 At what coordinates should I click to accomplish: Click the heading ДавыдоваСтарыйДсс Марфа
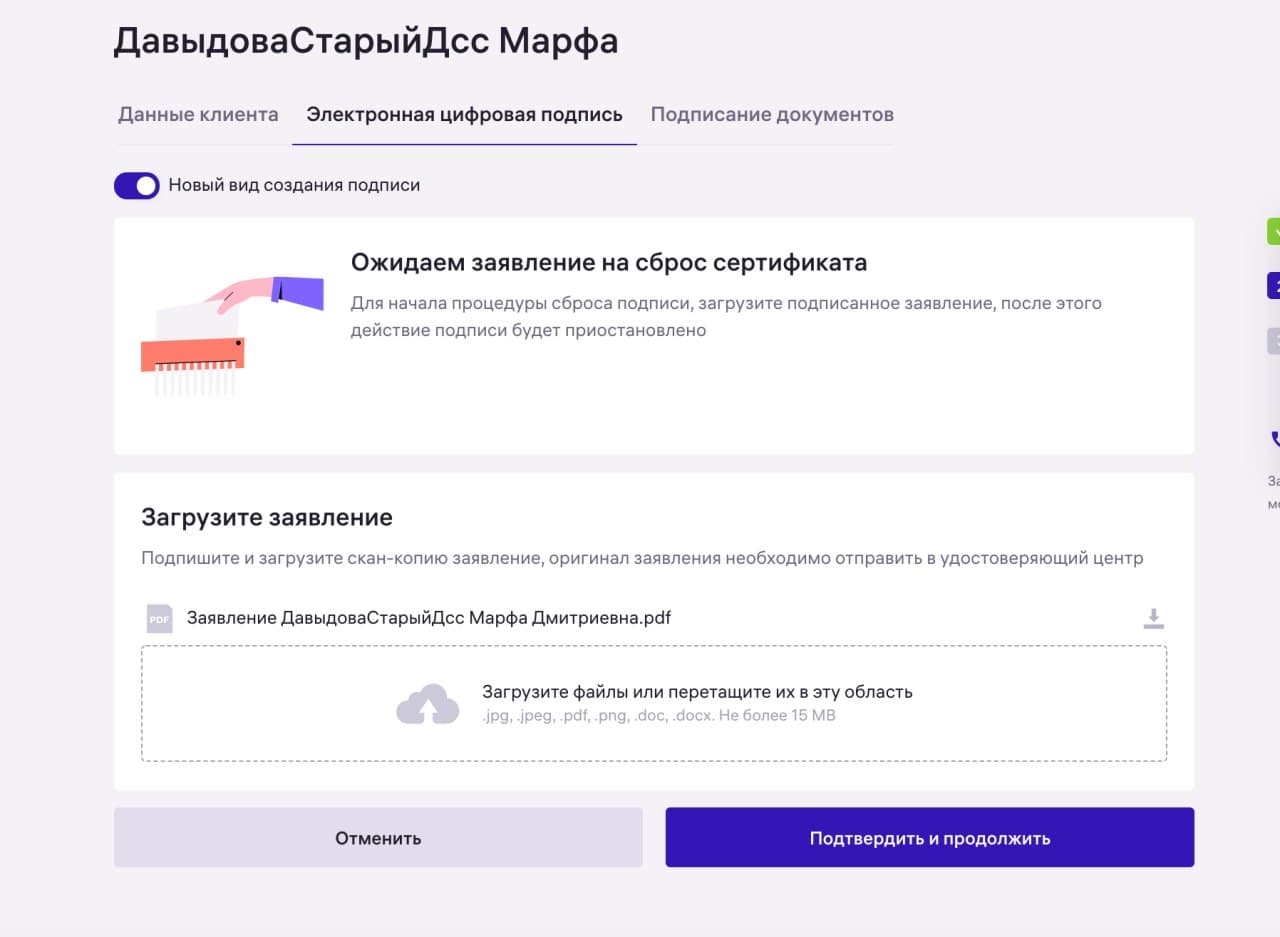[366, 41]
